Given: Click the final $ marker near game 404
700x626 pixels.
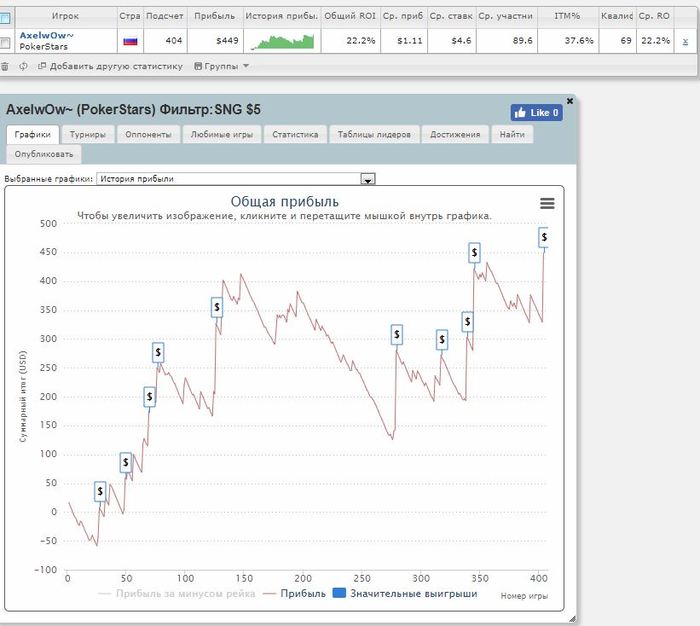Looking at the screenshot, I should coord(543,237).
